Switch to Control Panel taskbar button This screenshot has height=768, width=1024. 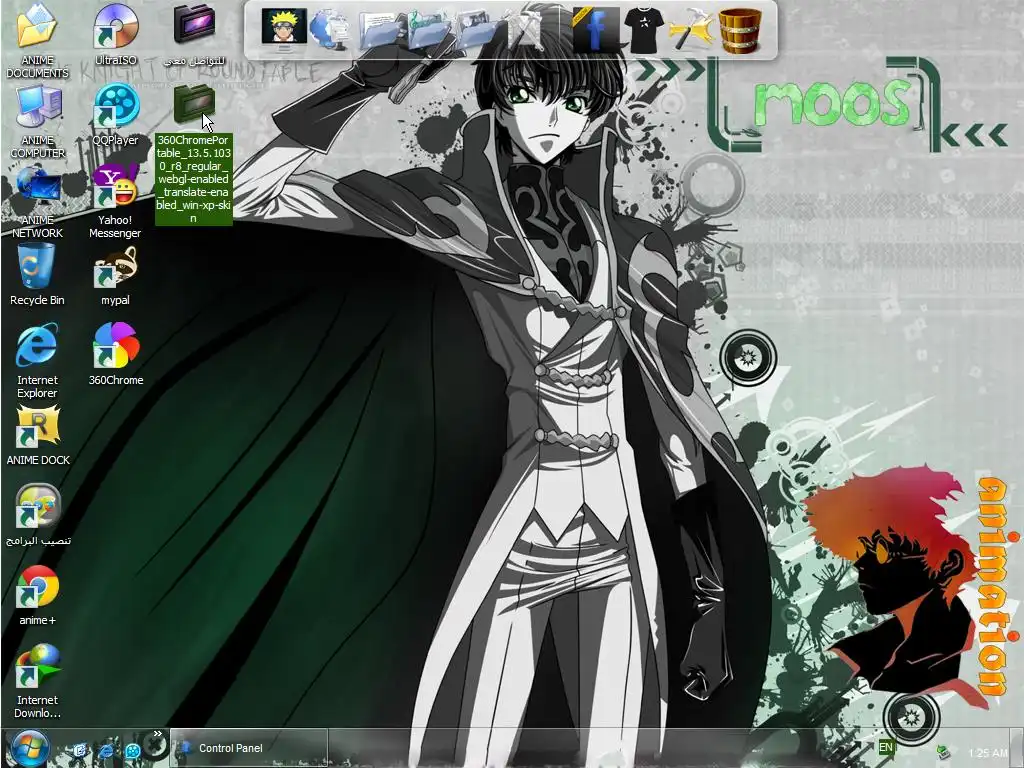(x=249, y=748)
